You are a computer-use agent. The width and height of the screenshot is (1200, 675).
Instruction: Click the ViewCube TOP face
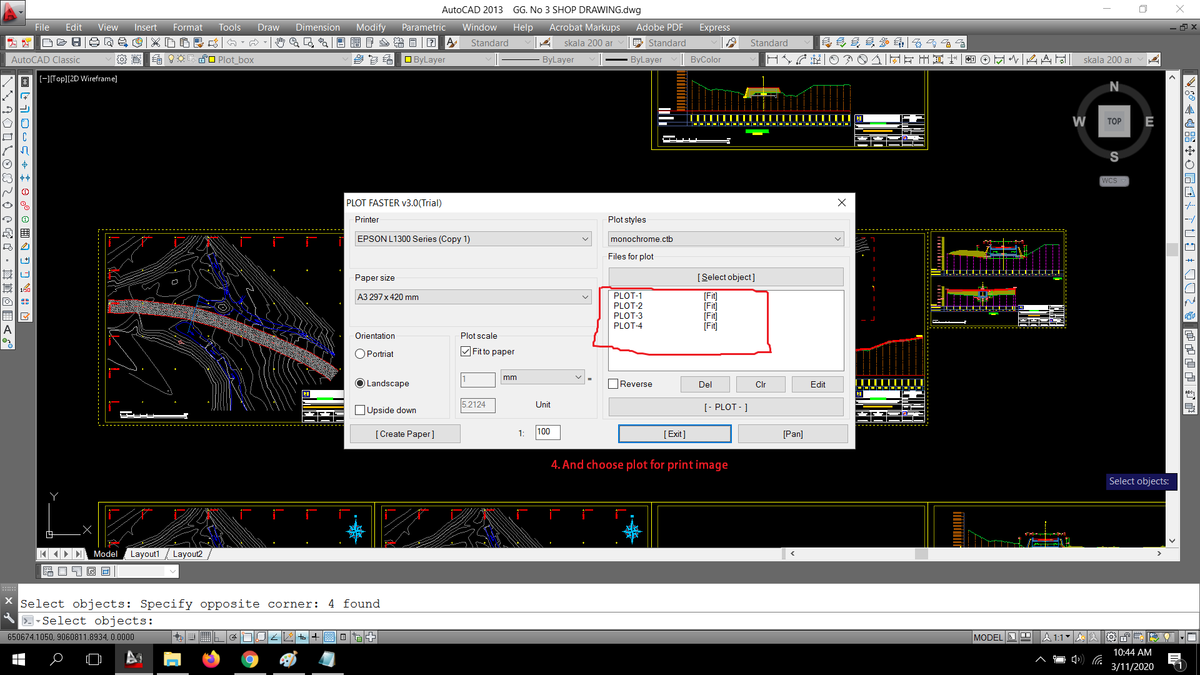coord(1114,121)
